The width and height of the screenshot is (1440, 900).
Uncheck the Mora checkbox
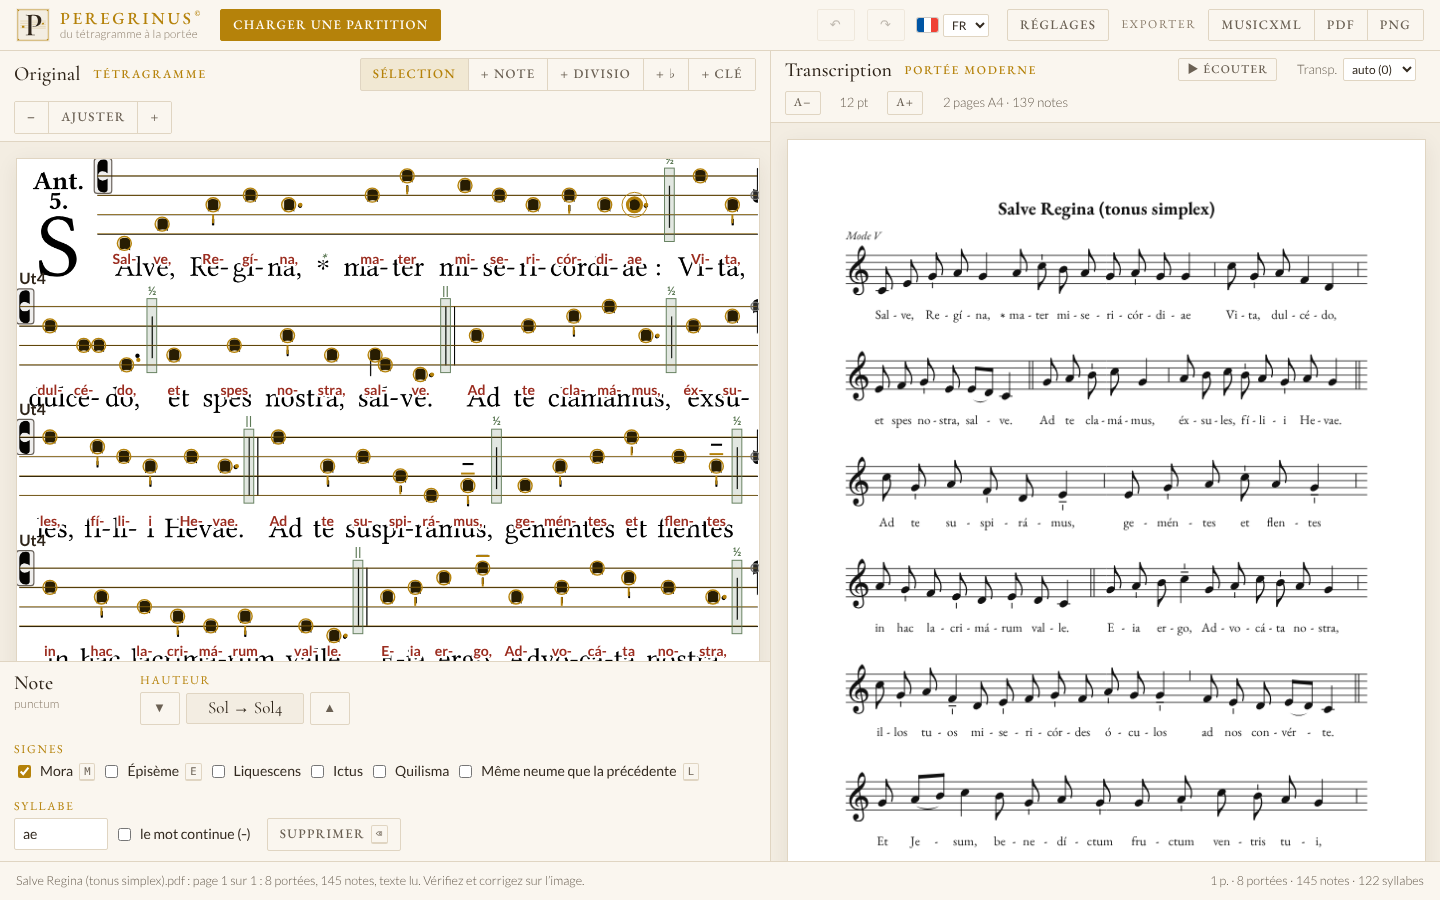pos(25,771)
